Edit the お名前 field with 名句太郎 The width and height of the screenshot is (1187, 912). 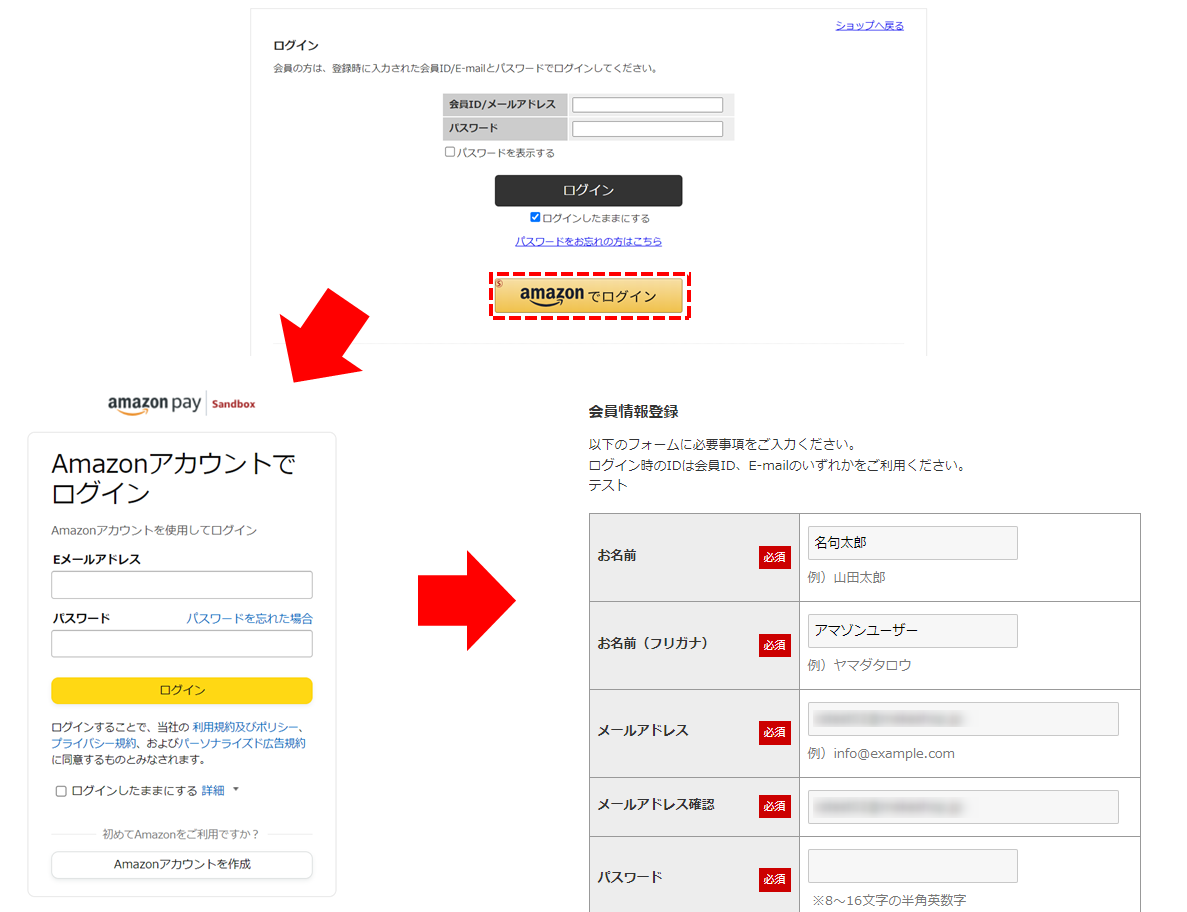(x=912, y=543)
